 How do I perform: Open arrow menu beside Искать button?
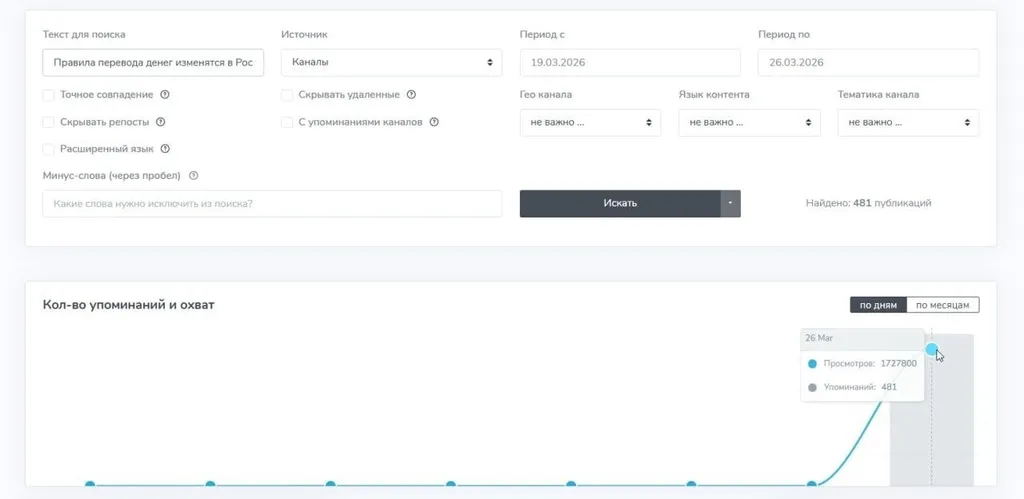coord(730,203)
